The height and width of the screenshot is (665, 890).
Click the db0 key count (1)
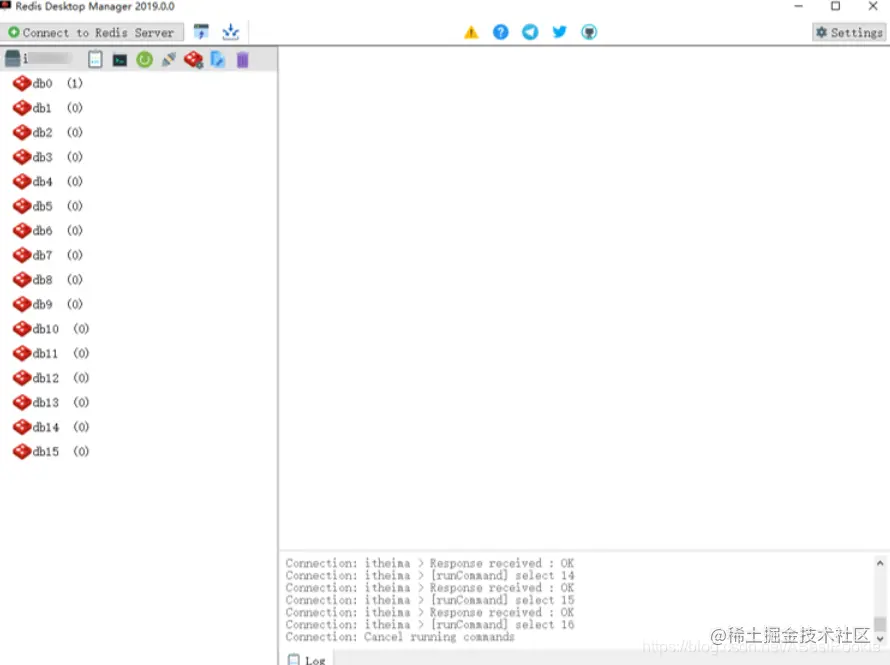pos(75,83)
